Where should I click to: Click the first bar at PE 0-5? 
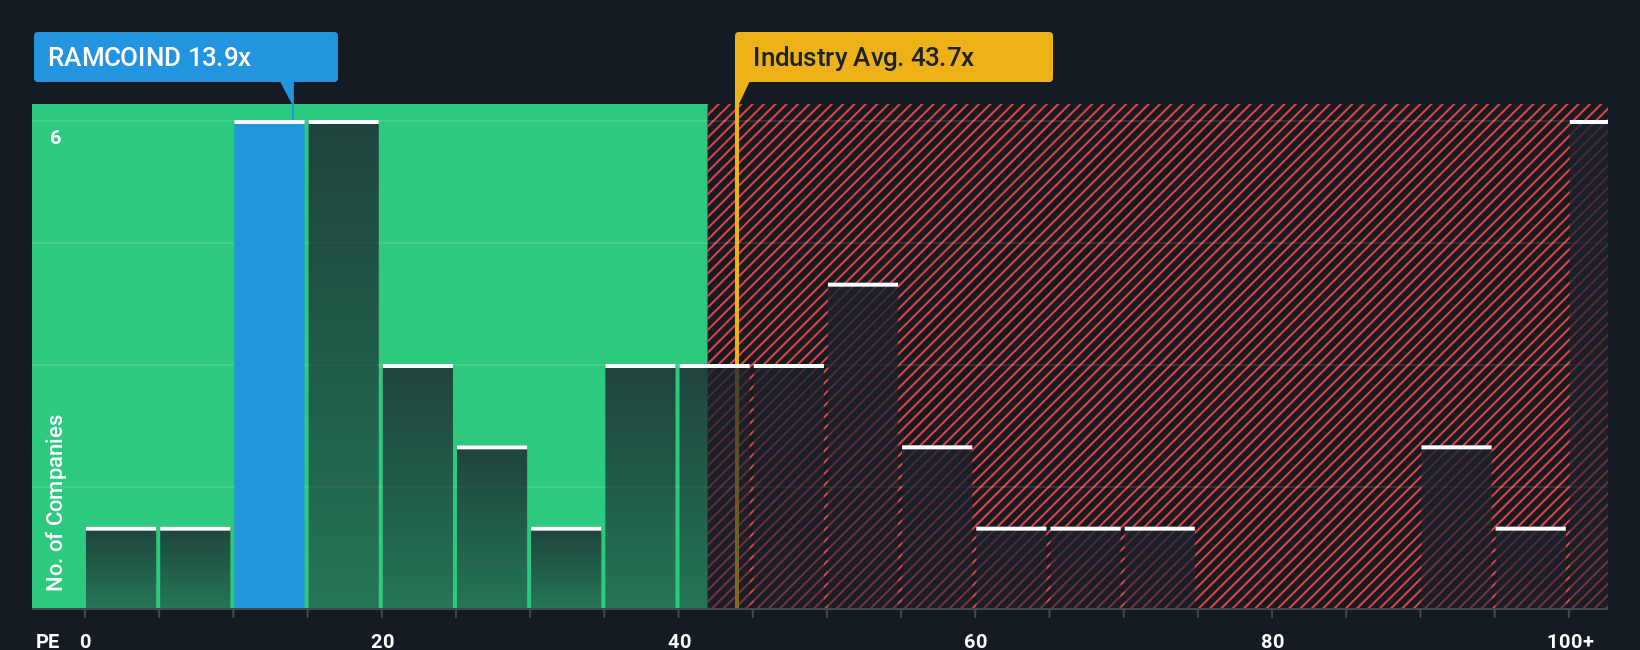[x=121, y=567]
